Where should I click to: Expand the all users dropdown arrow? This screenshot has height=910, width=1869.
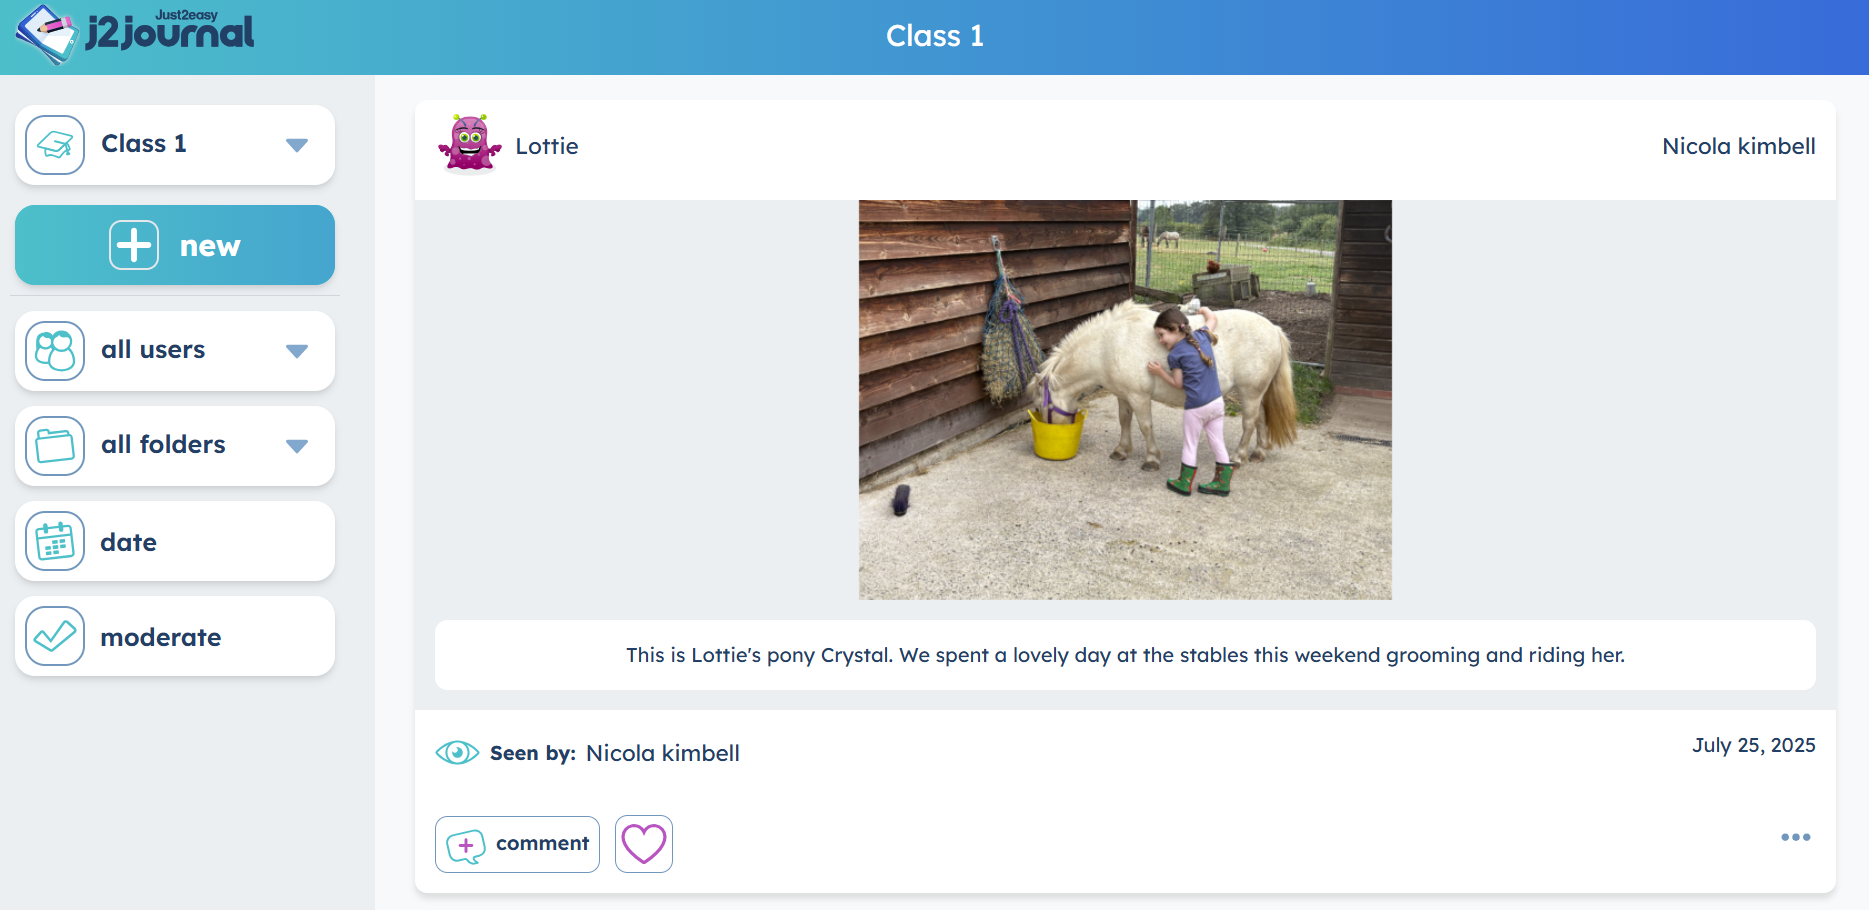click(297, 351)
